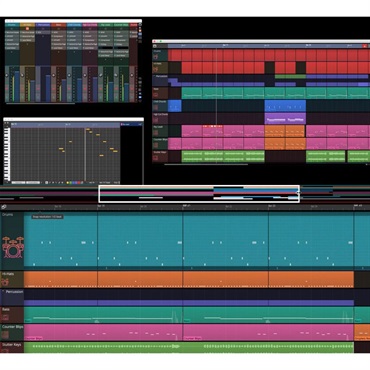Image resolution: width=370 pixels, height=370 pixels.
Task: Open the first plug-in slot on the Pity Lead mixer channel
Action: click(x=105, y=32)
